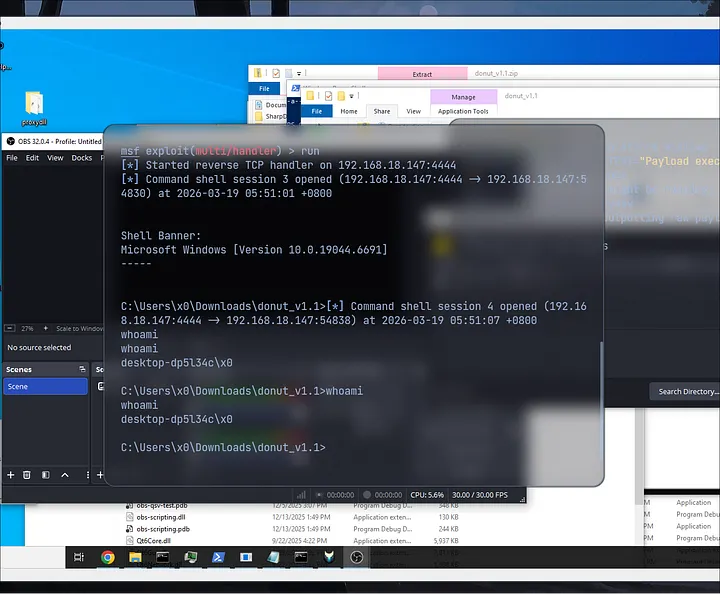This screenshot has width=720, height=594.
Task: Move the scene up with the arrow icon
Action: point(65,475)
